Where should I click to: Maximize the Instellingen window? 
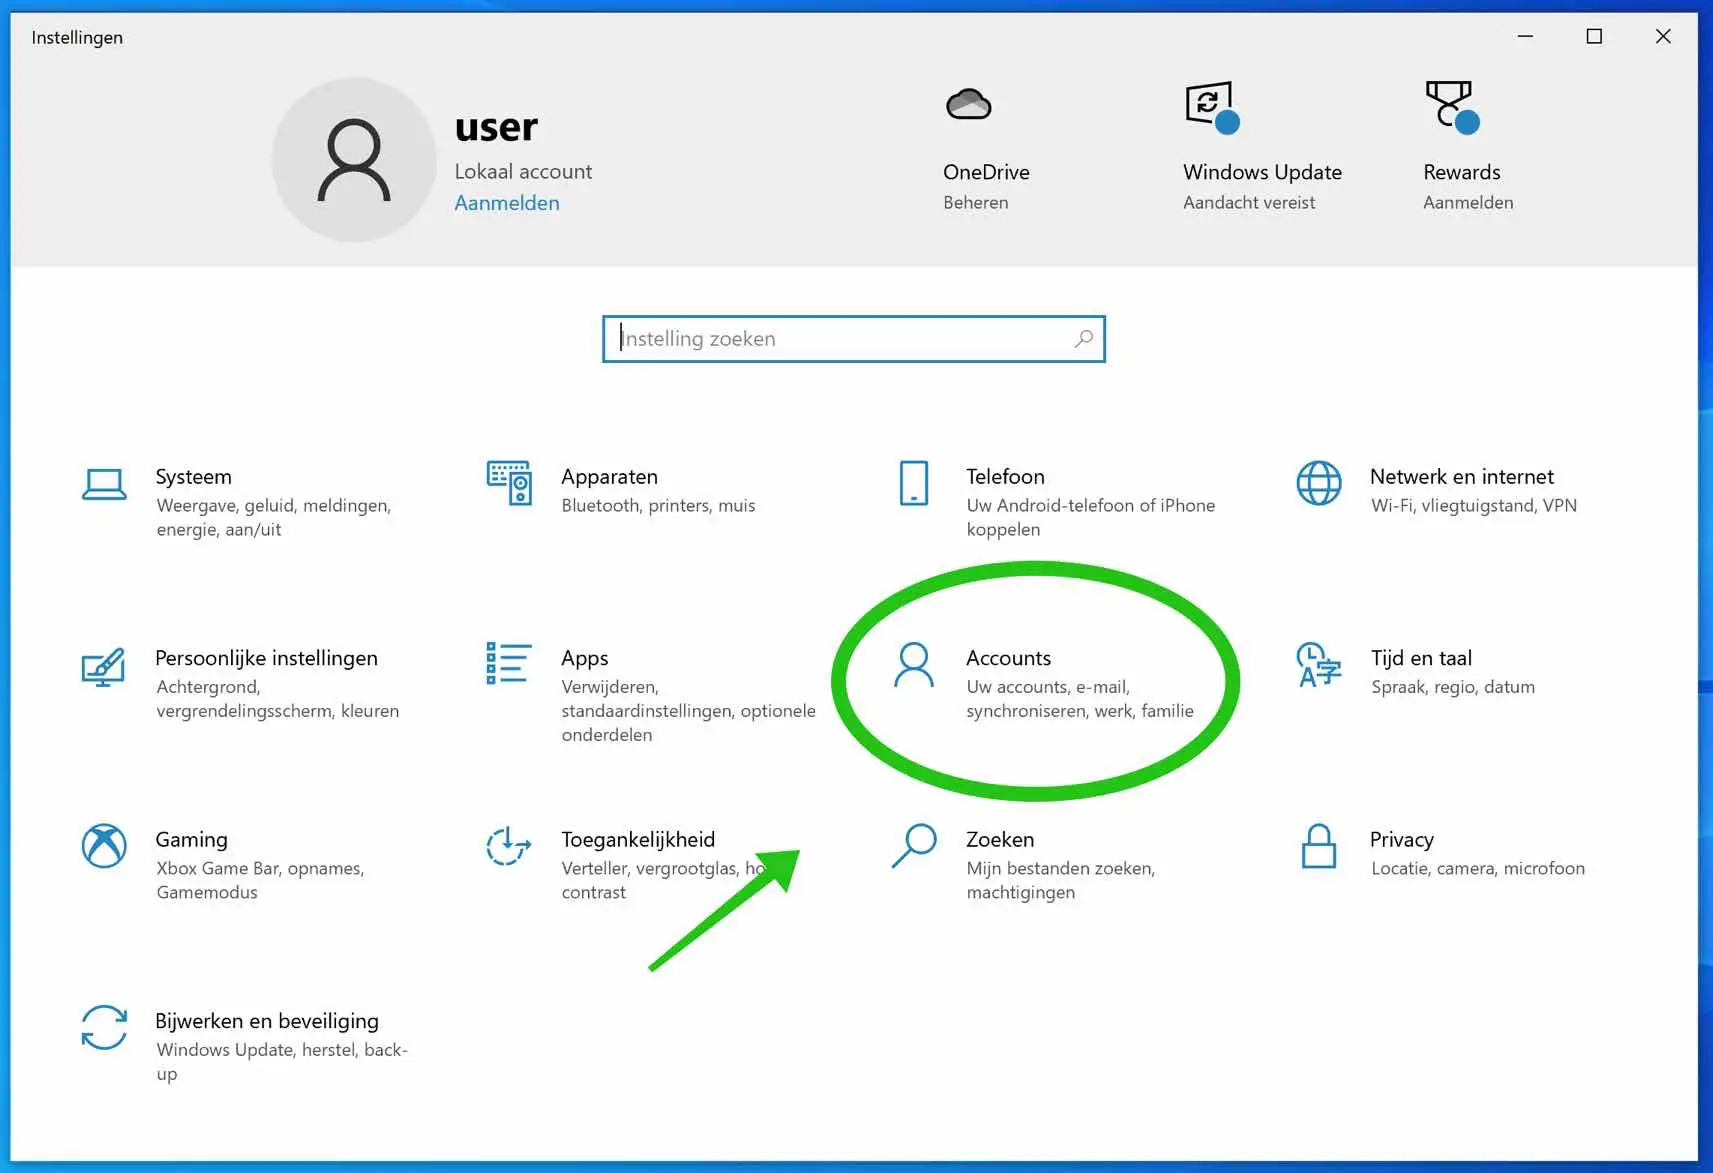[x=1594, y=36]
